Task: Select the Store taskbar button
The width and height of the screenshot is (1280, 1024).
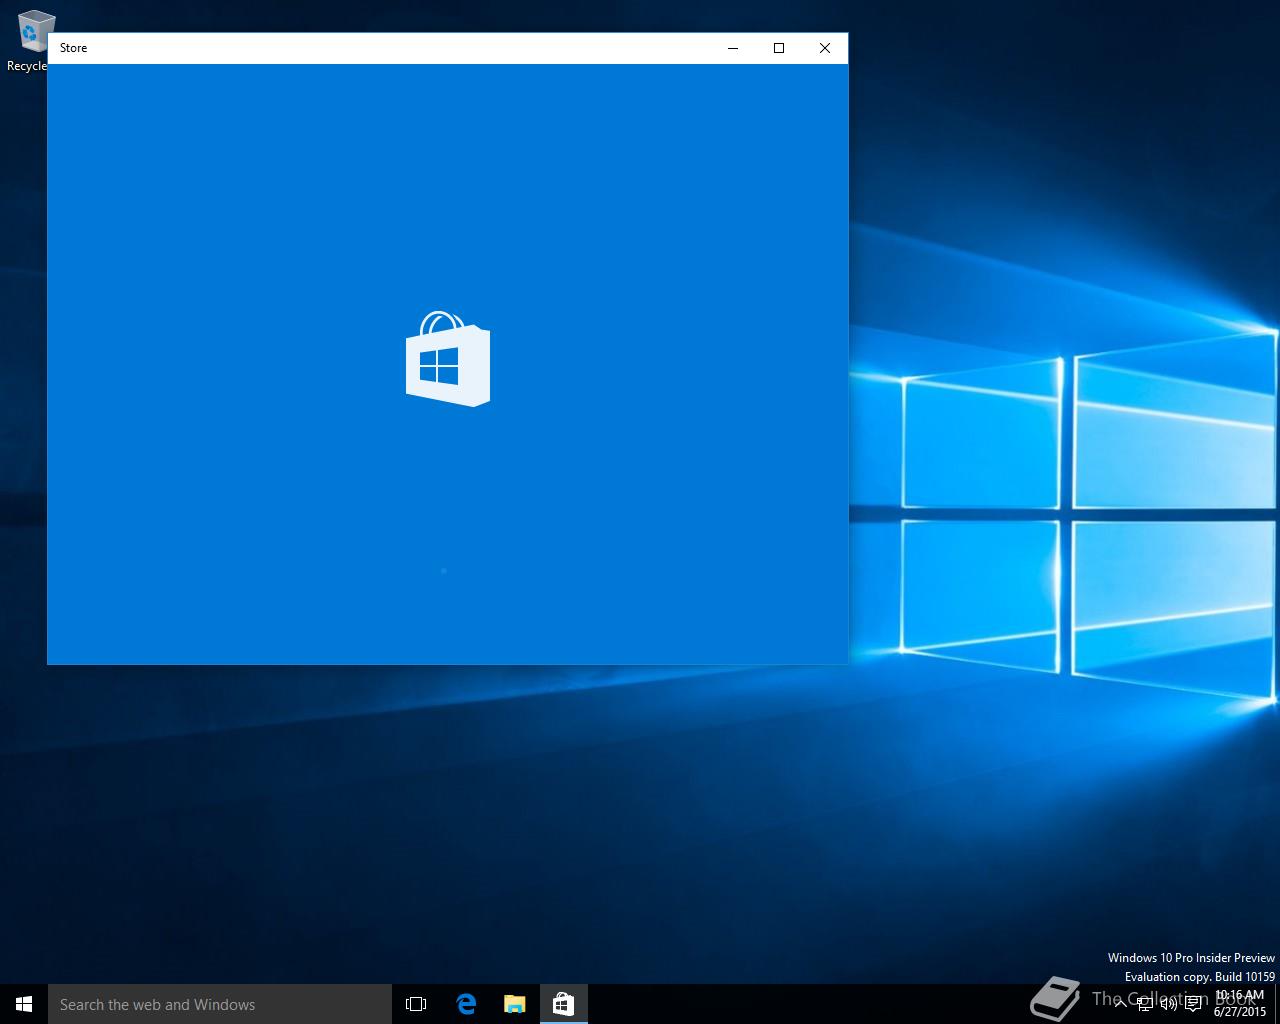Action: click(564, 1004)
